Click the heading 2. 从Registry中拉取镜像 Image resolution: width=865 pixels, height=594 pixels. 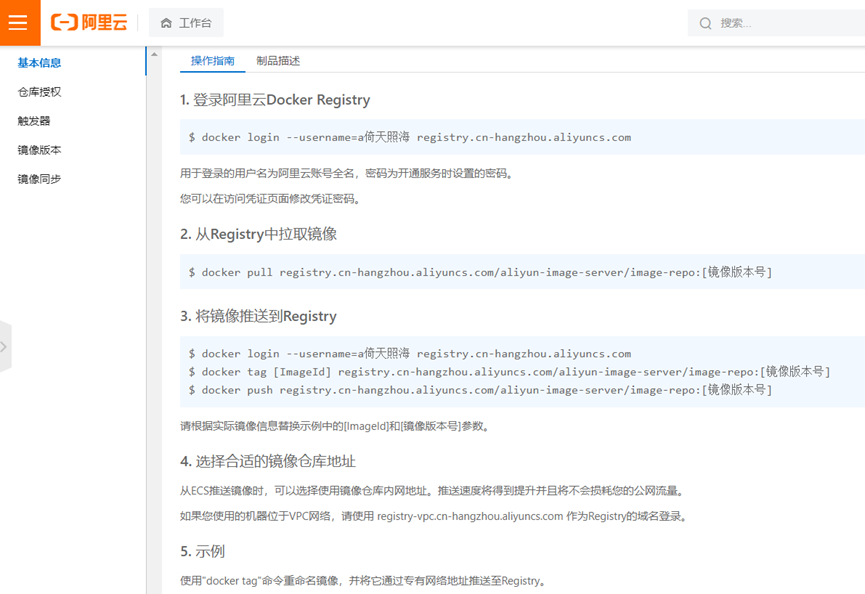tap(258, 234)
